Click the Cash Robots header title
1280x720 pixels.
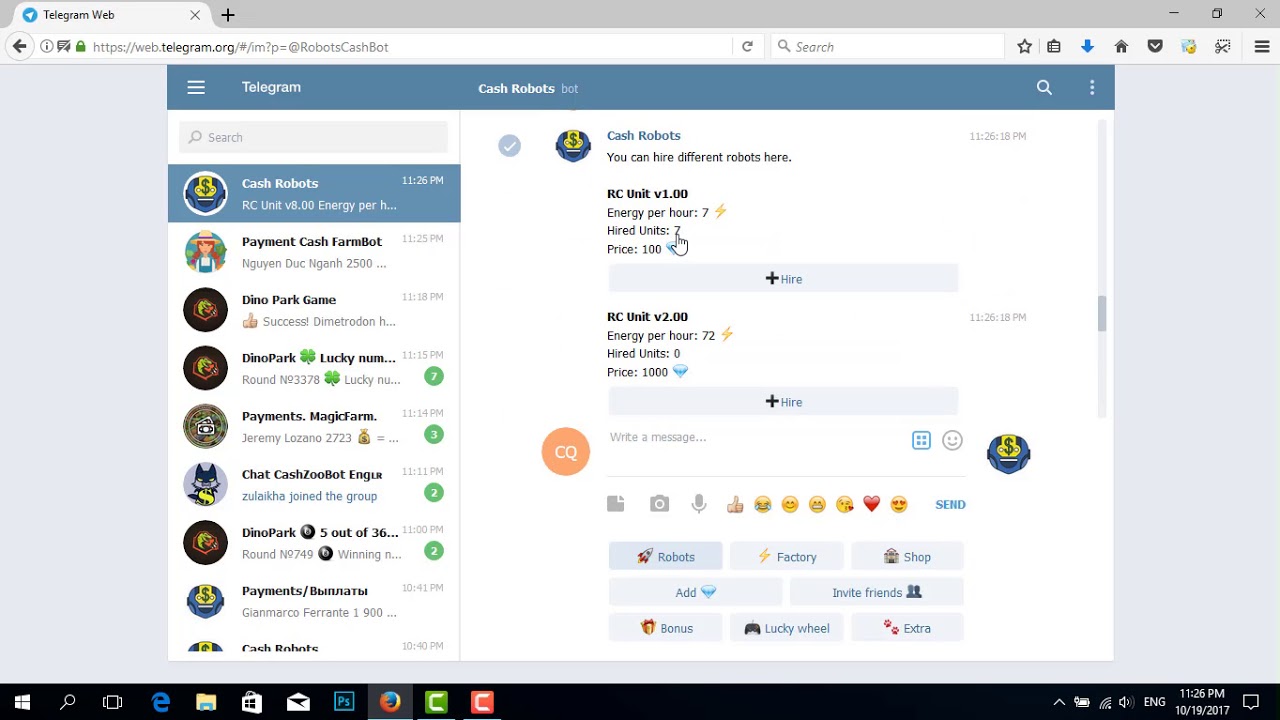[x=516, y=88]
